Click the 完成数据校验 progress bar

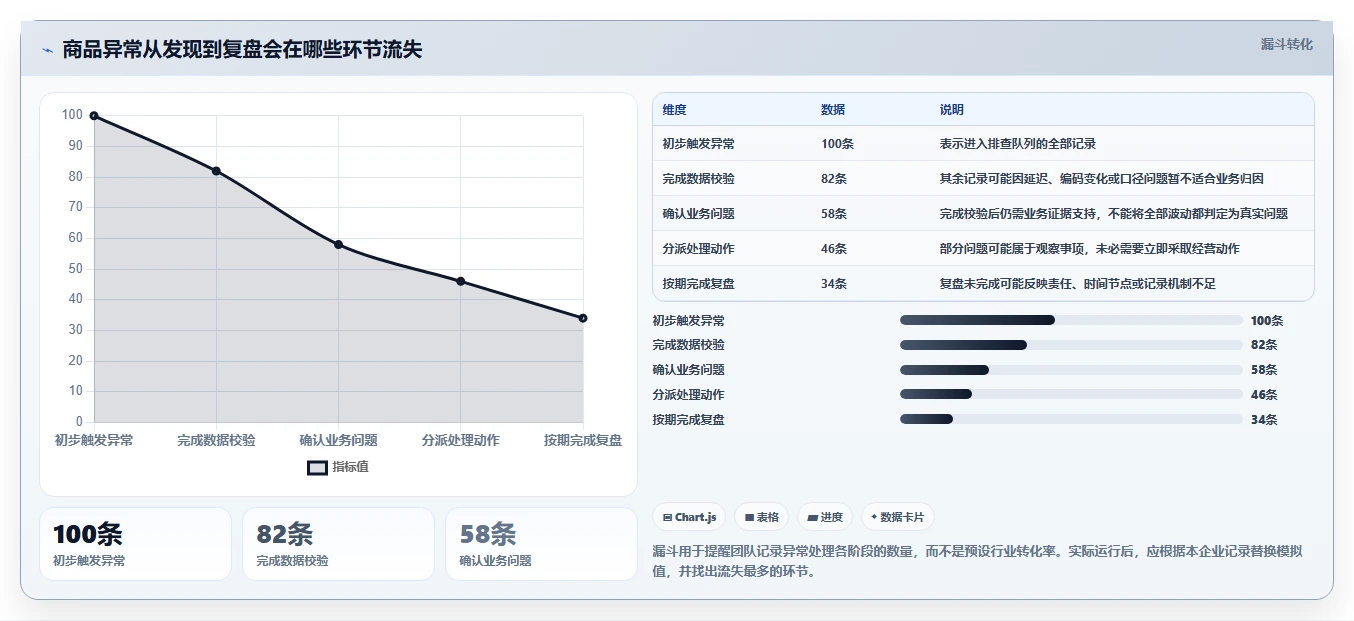pos(1071,345)
